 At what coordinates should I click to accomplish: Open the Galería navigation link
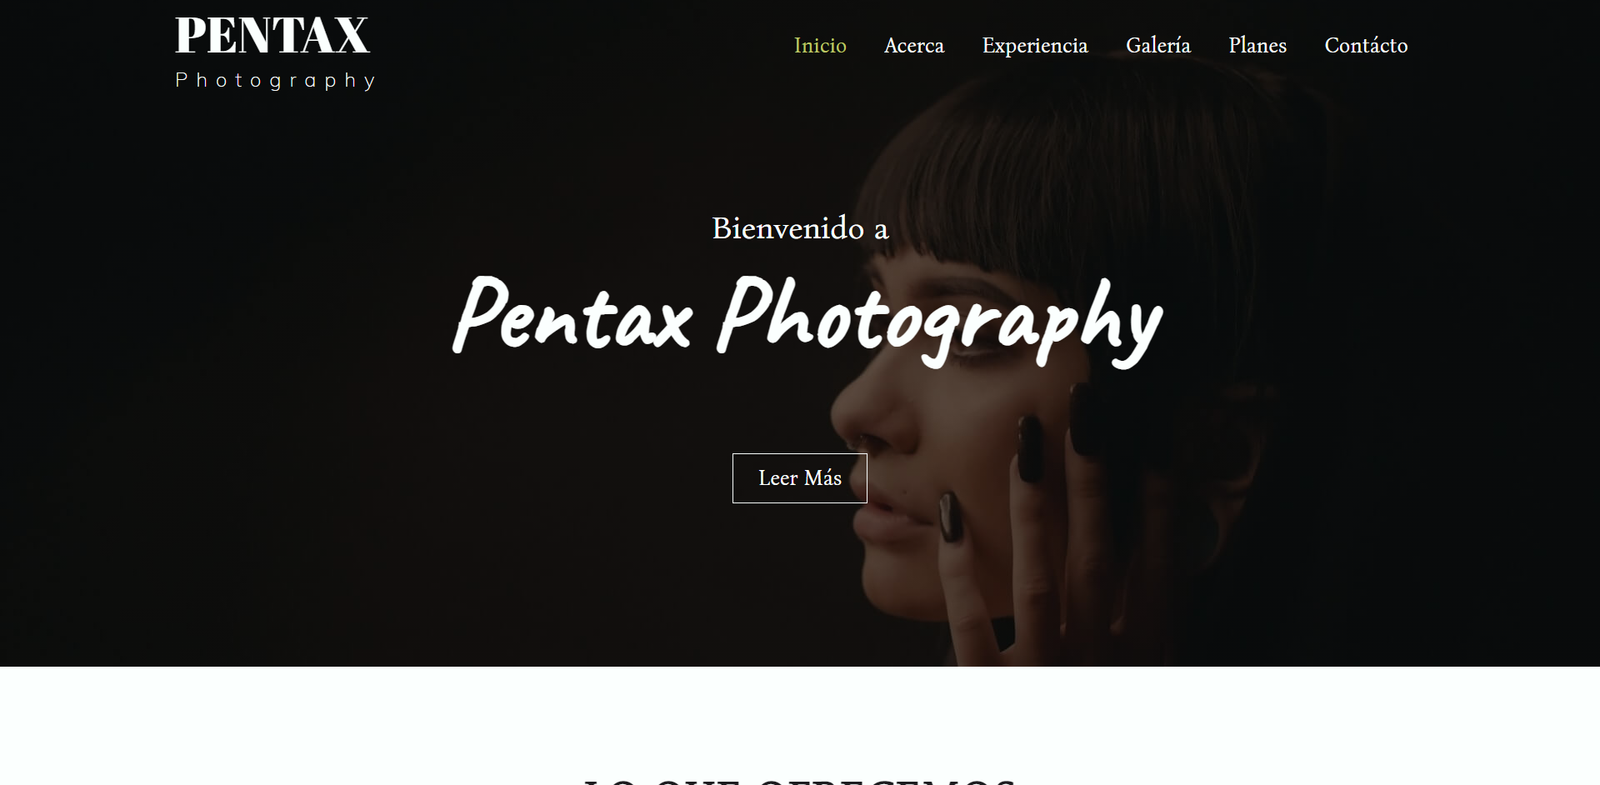click(1158, 45)
